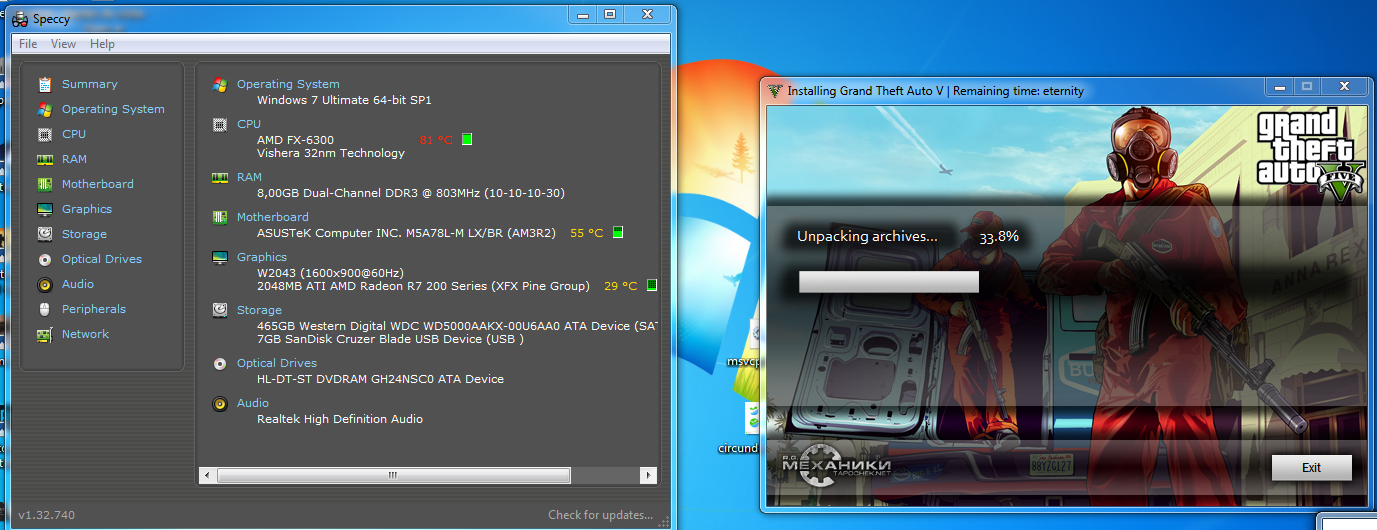1377x530 pixels.
Task: Open the View menu in Speccy
Action: [63, 44]
